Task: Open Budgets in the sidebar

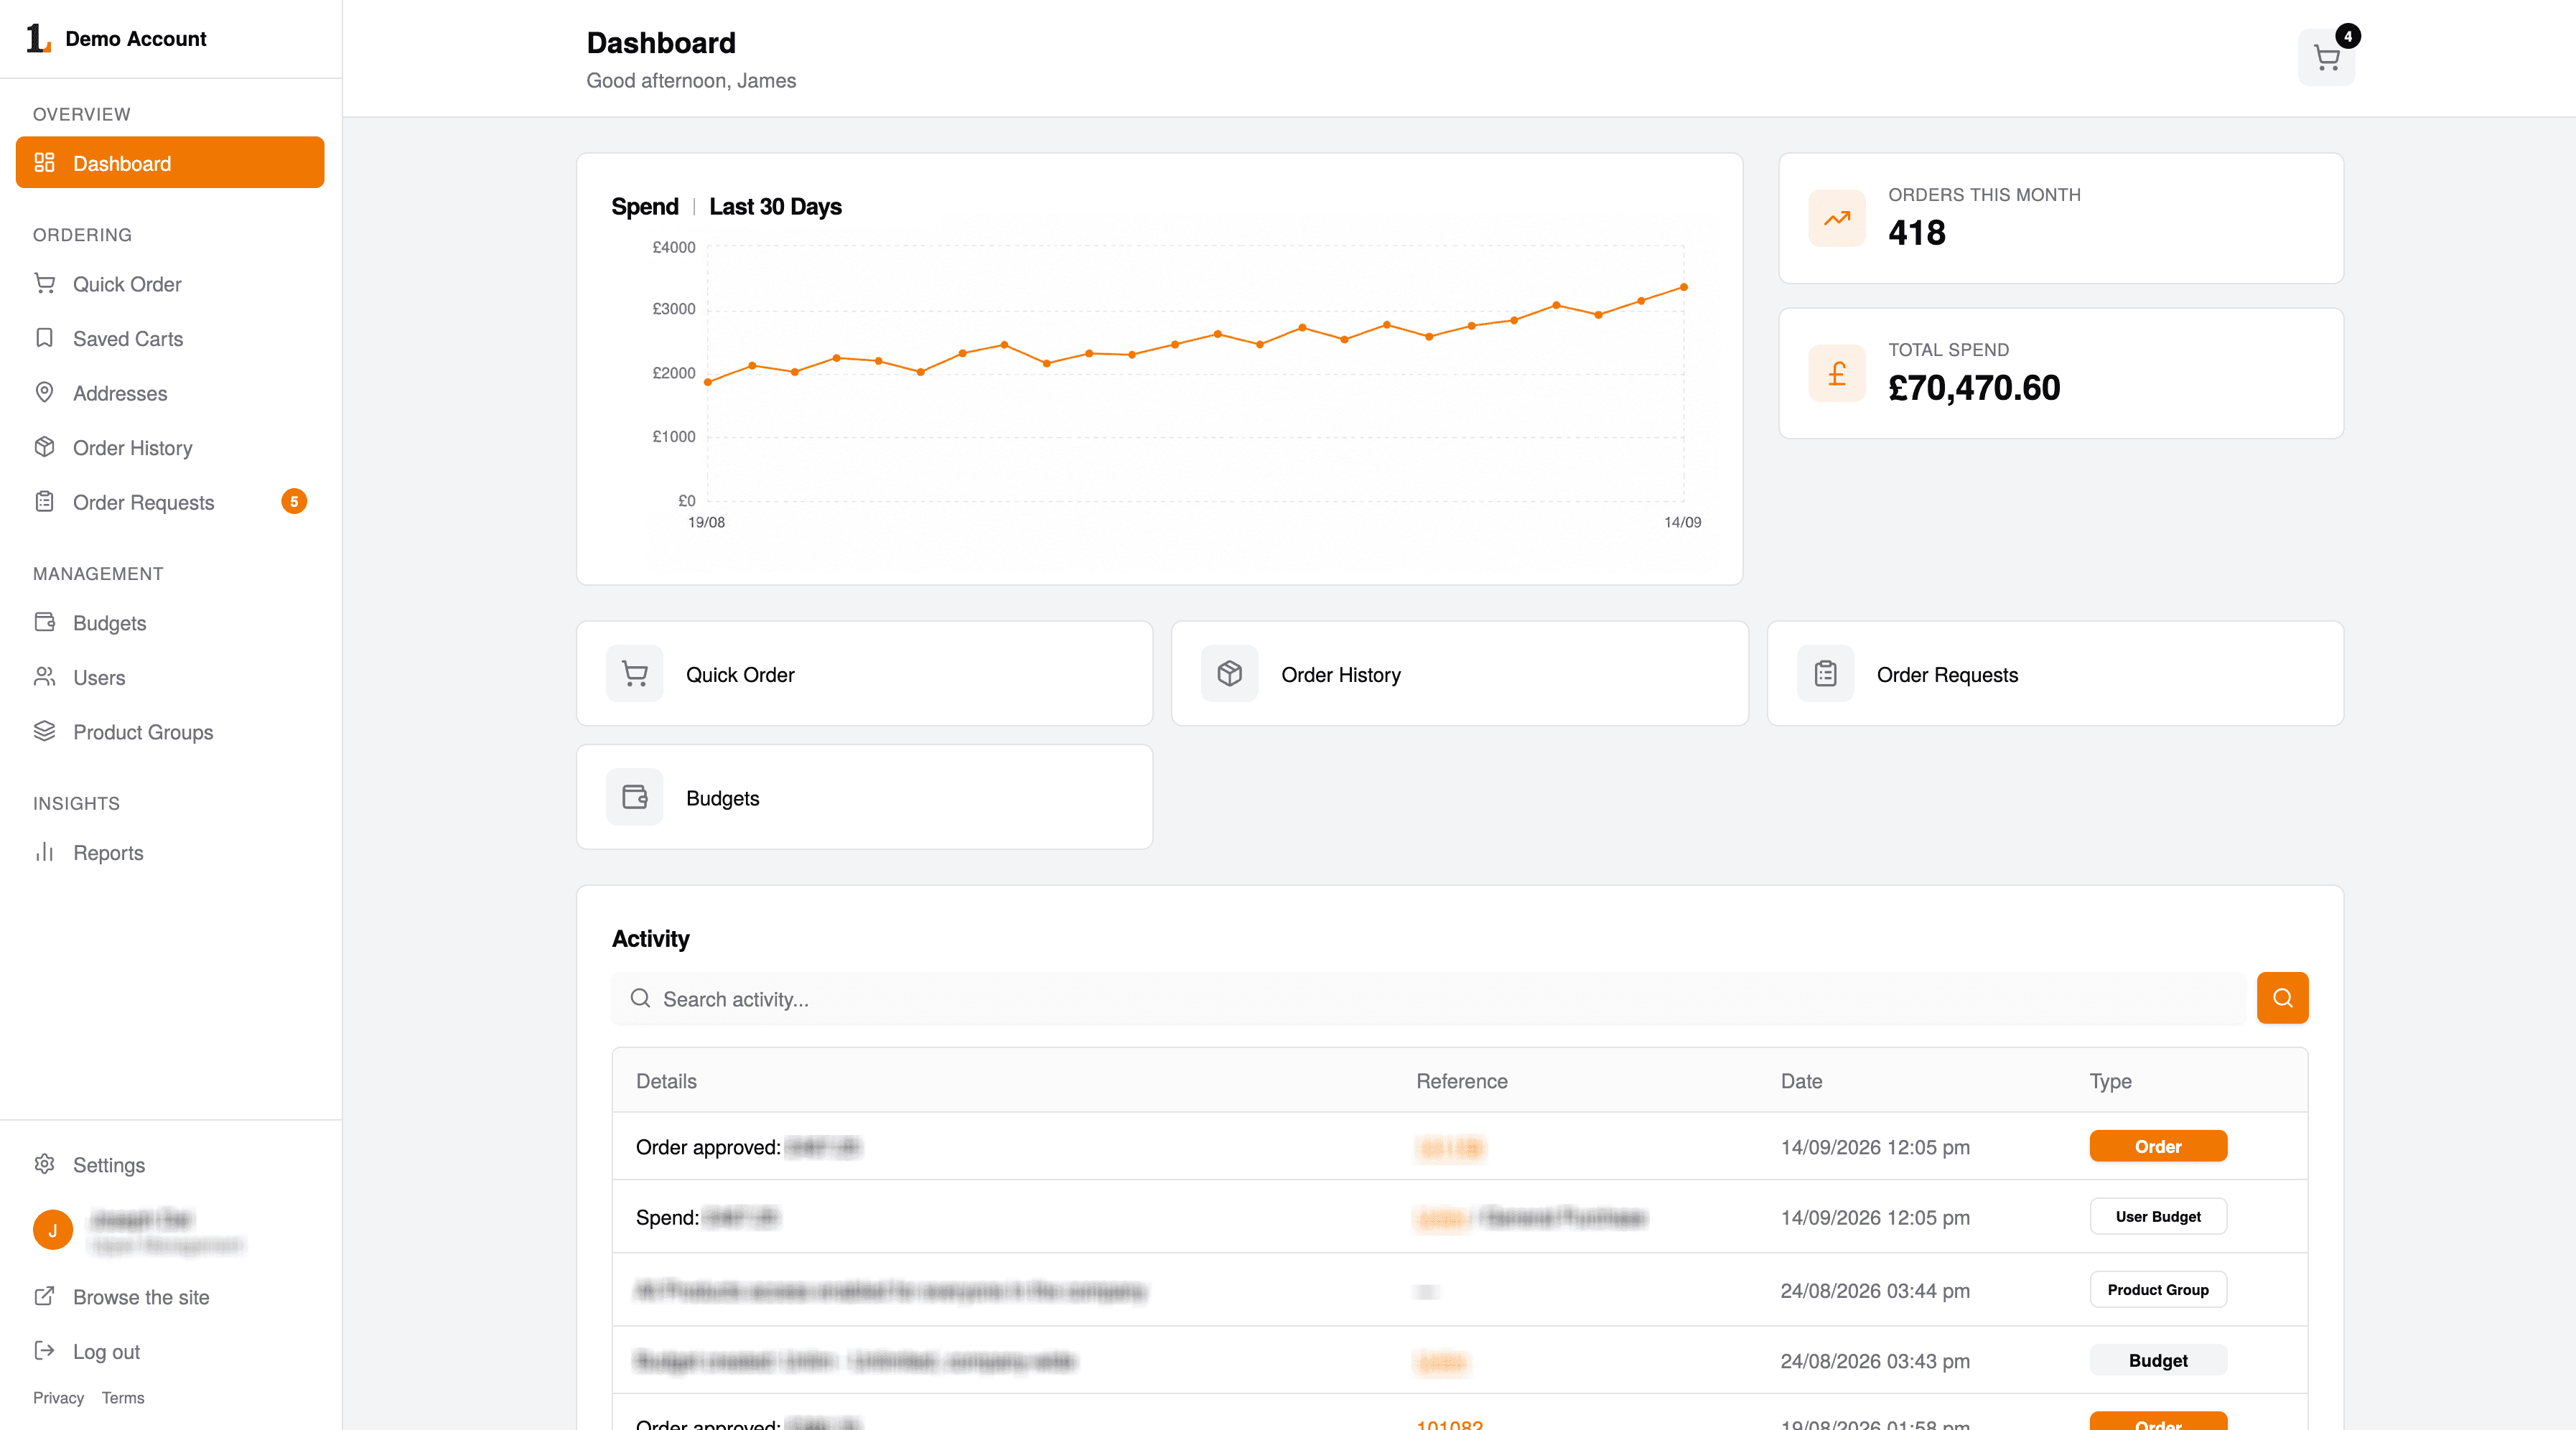Action: pyautogui.click(x=110, y=622)
